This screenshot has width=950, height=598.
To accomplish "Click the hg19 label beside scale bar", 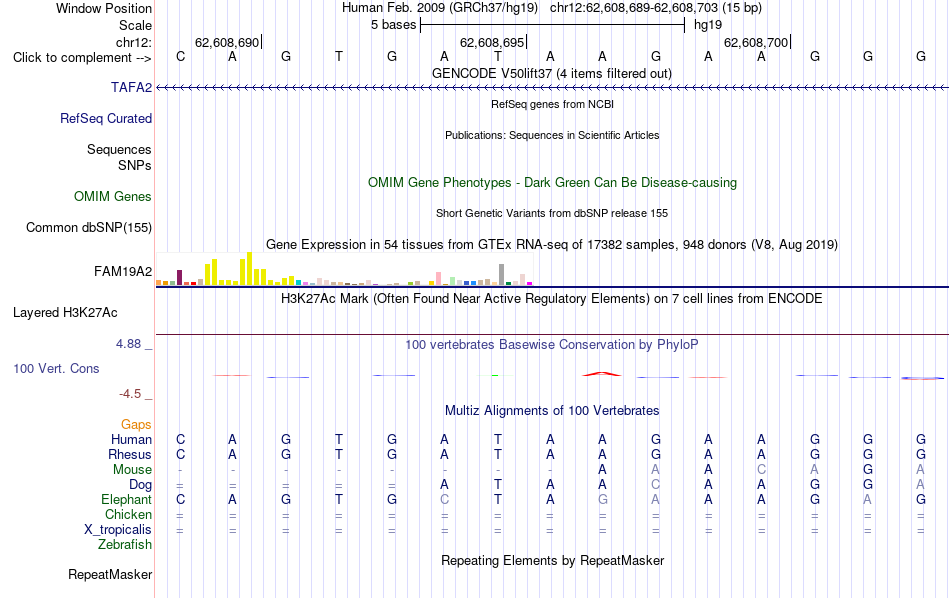I will click(x=708, y=25).
